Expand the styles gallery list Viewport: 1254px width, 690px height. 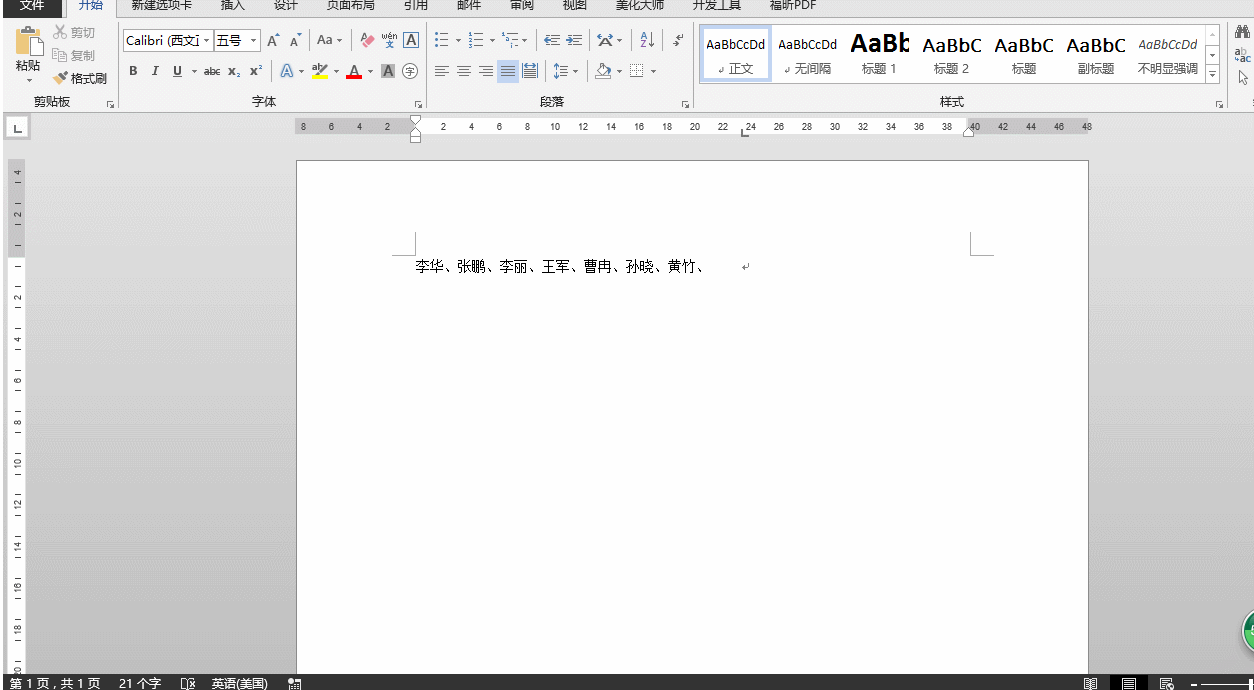coord(1212,74)
